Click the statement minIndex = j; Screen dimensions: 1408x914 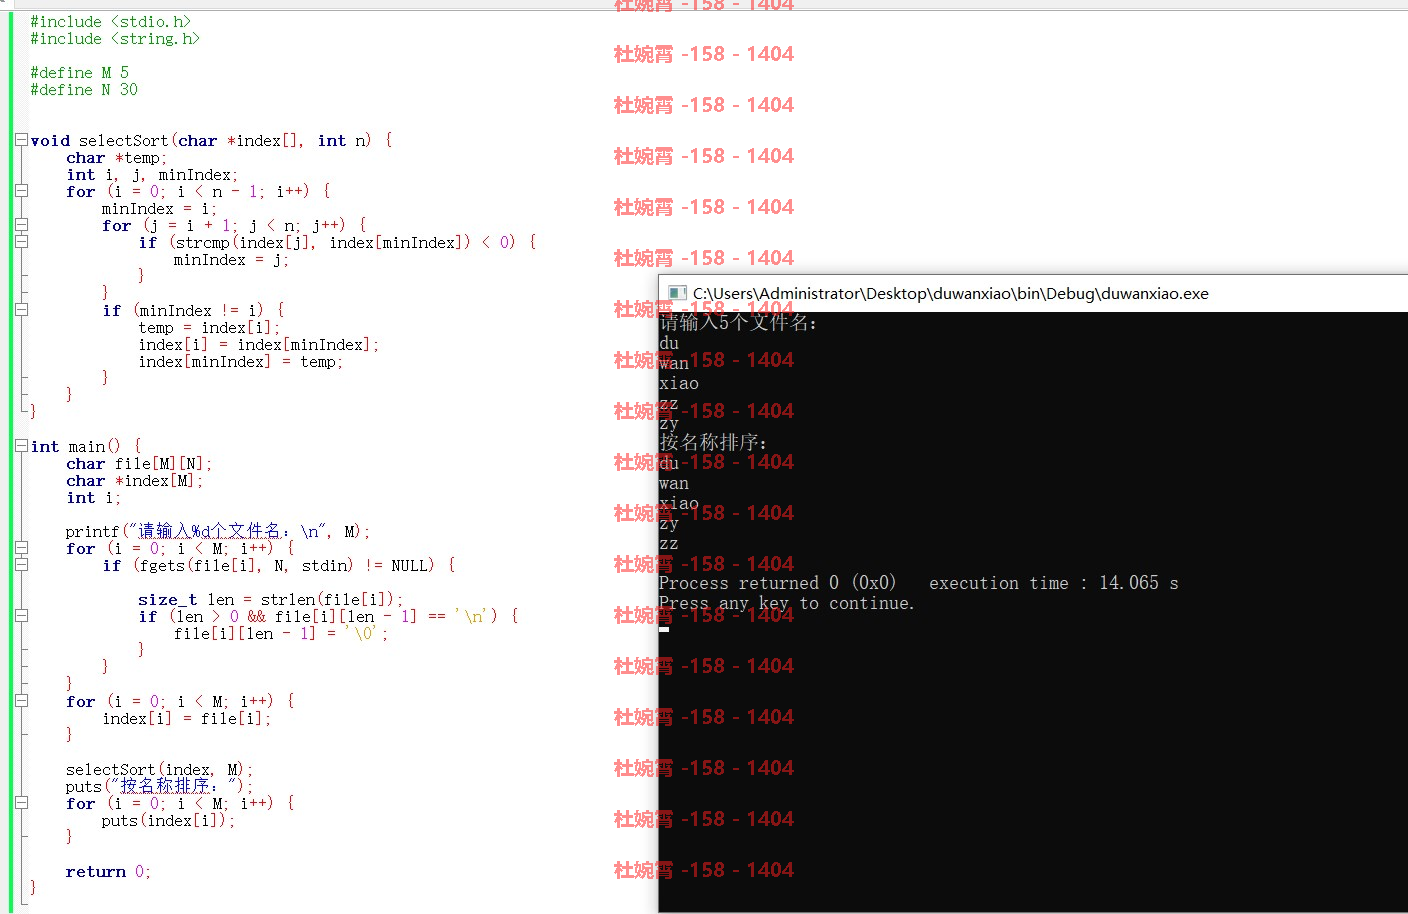[231, 259]
